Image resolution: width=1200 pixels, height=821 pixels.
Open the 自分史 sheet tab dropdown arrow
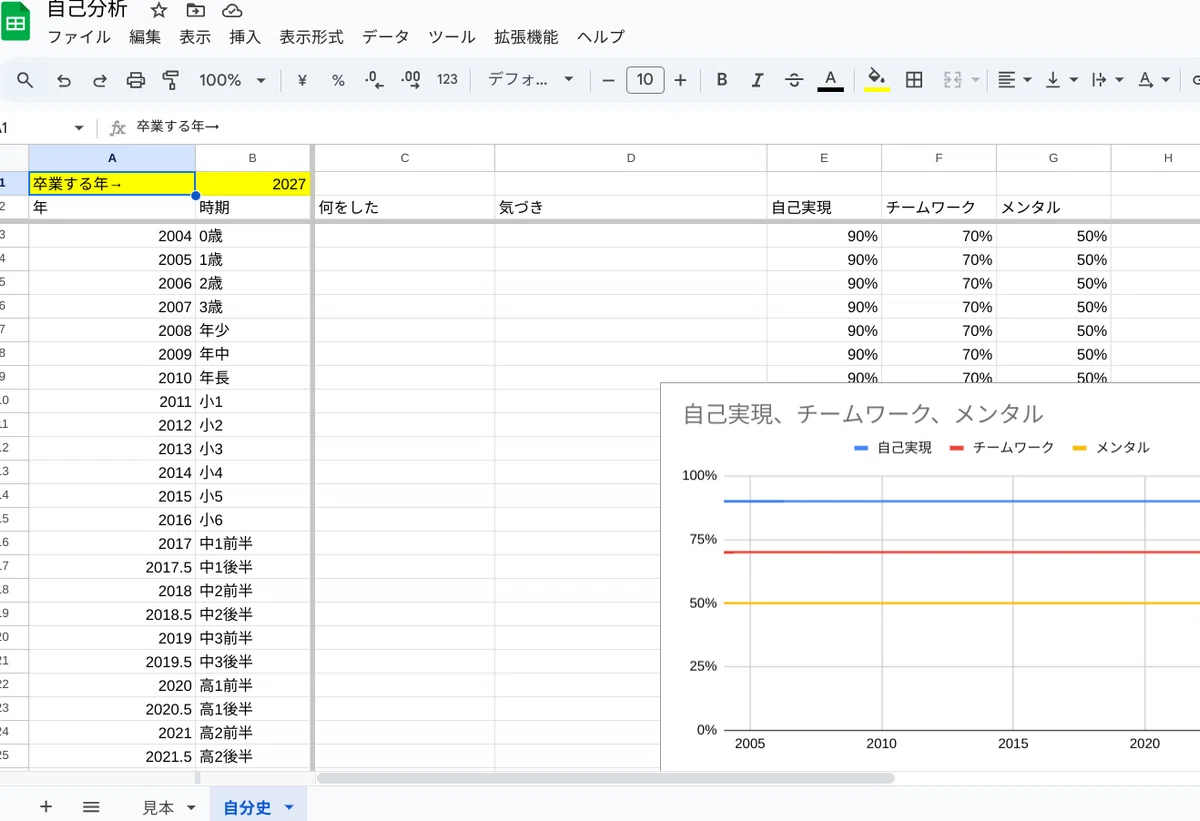pos(290,807)
